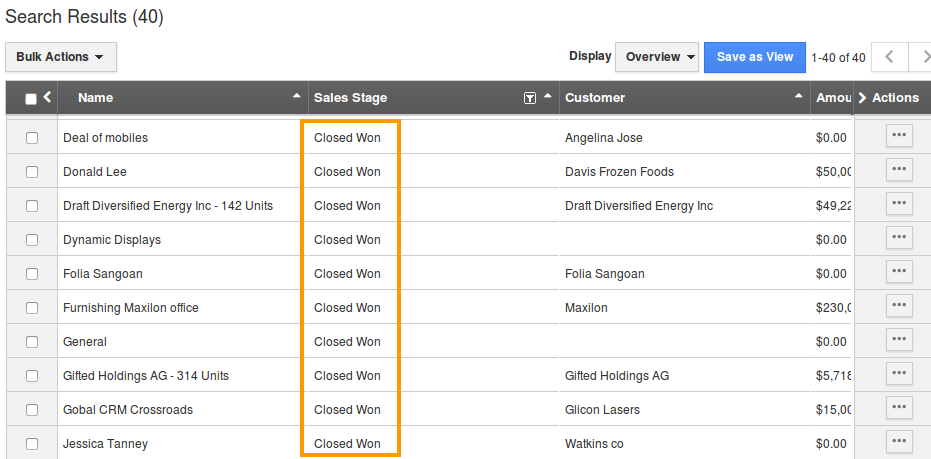The height and width of the screenshot is (459, 931).
Task: Open actions menu for General row
Action: (899, 339)
